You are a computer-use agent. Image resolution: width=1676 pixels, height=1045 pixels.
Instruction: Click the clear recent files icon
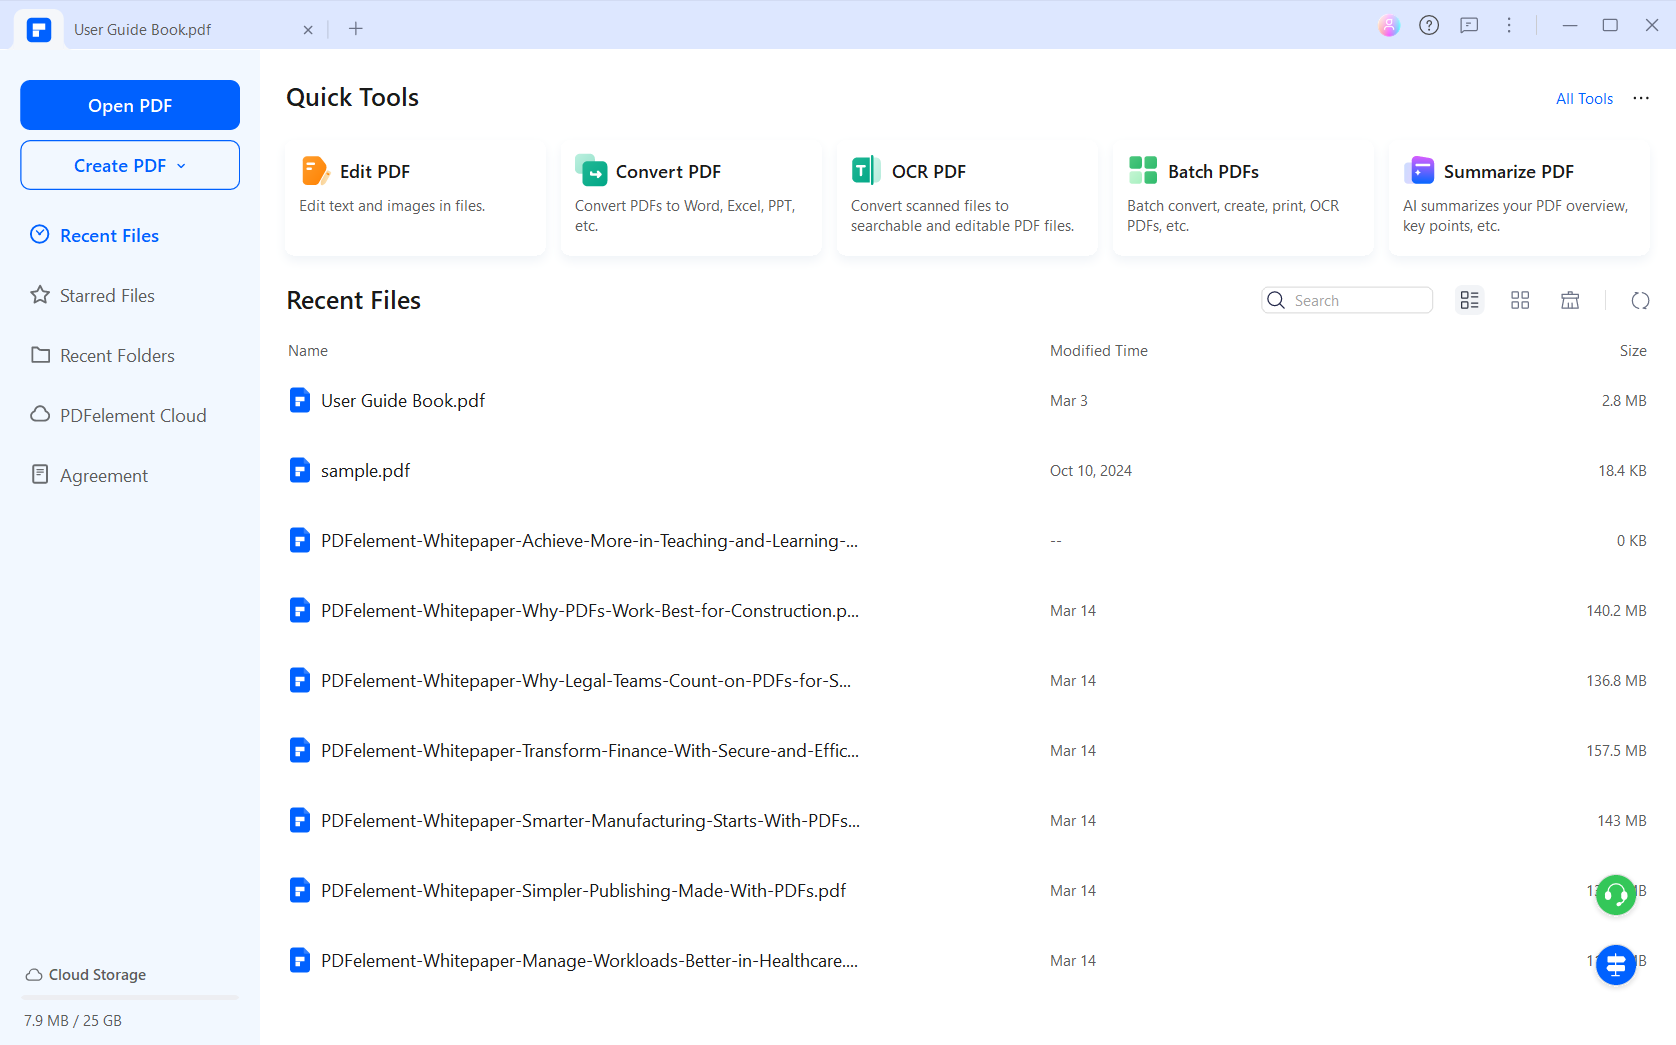(x=1570, y=300)
